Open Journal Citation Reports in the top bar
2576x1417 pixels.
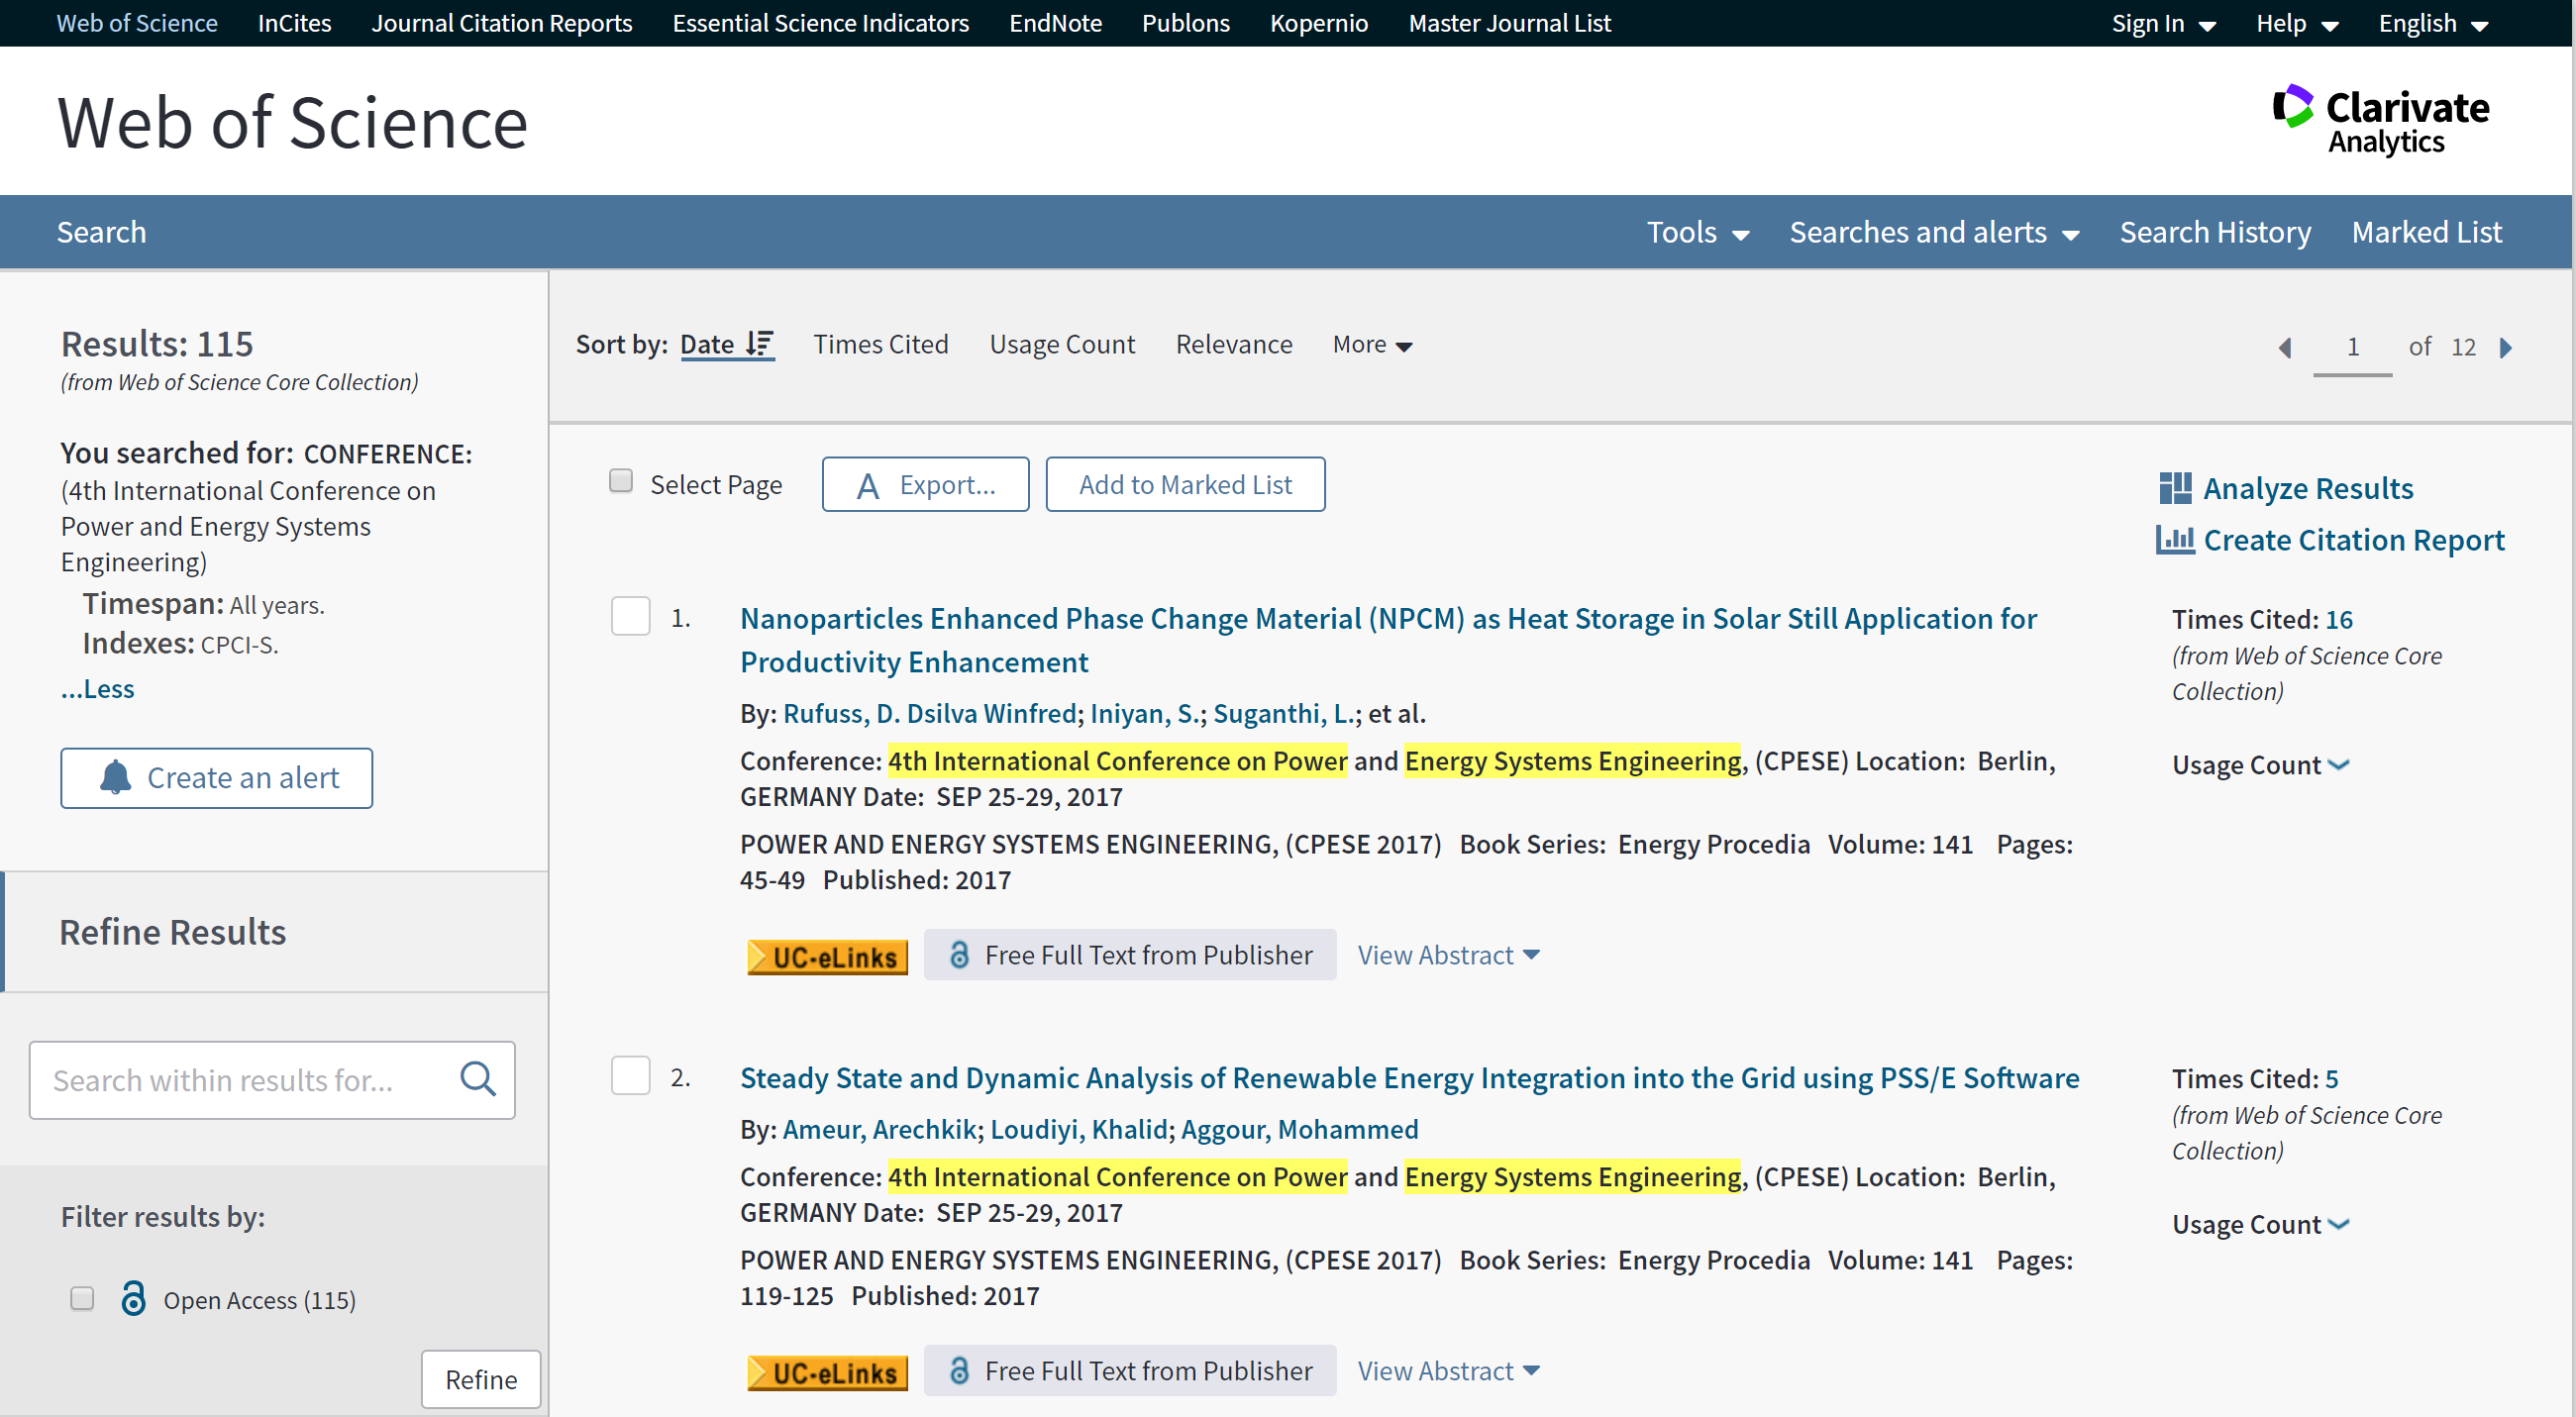(x=502, y=23)
